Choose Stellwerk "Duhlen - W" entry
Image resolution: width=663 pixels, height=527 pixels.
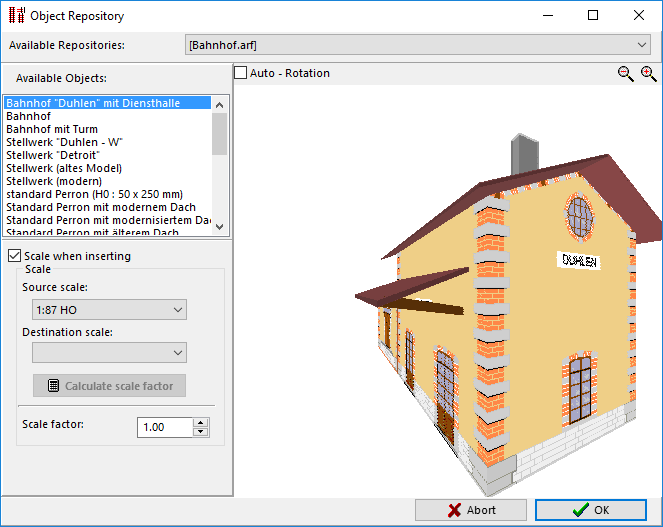click(x=107, y=142)
